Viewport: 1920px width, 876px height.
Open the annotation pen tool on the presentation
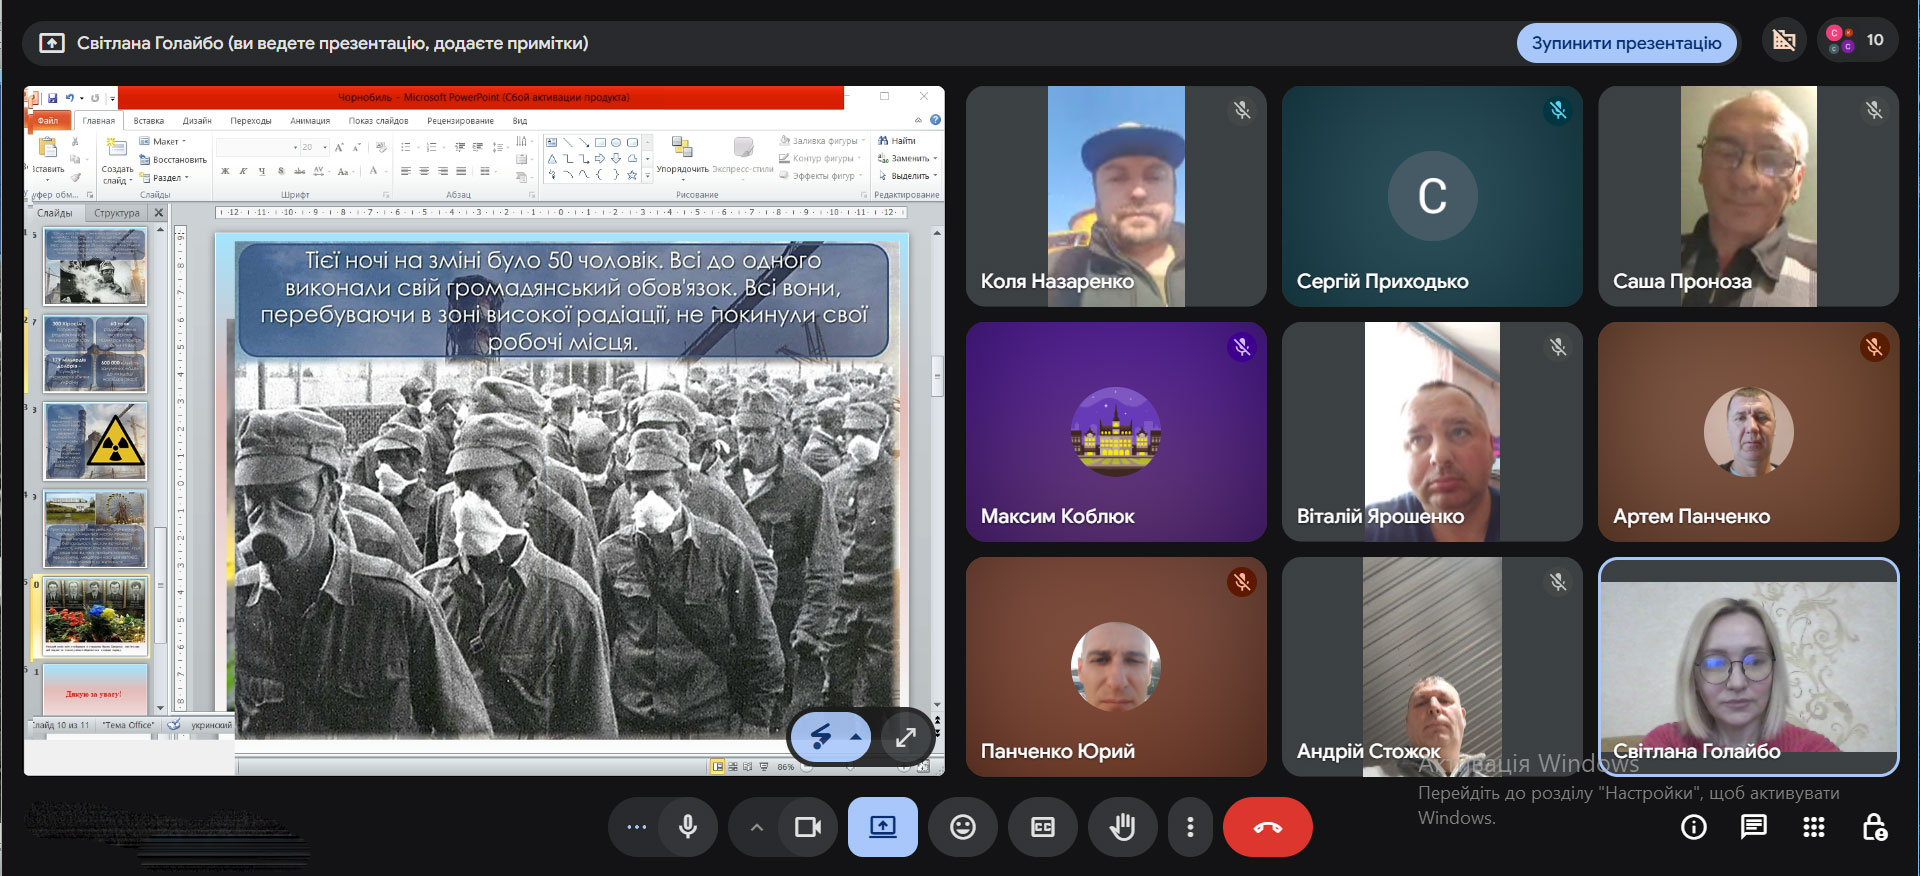821,737
